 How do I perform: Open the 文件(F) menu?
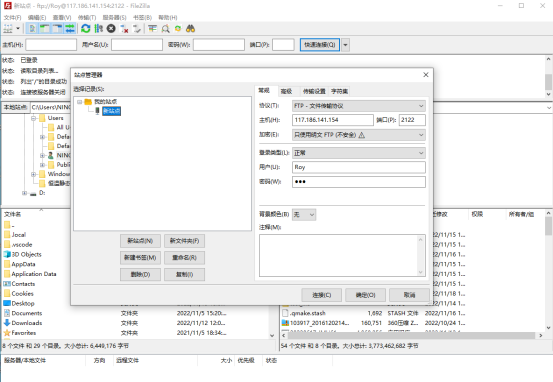tap(12, 17)
